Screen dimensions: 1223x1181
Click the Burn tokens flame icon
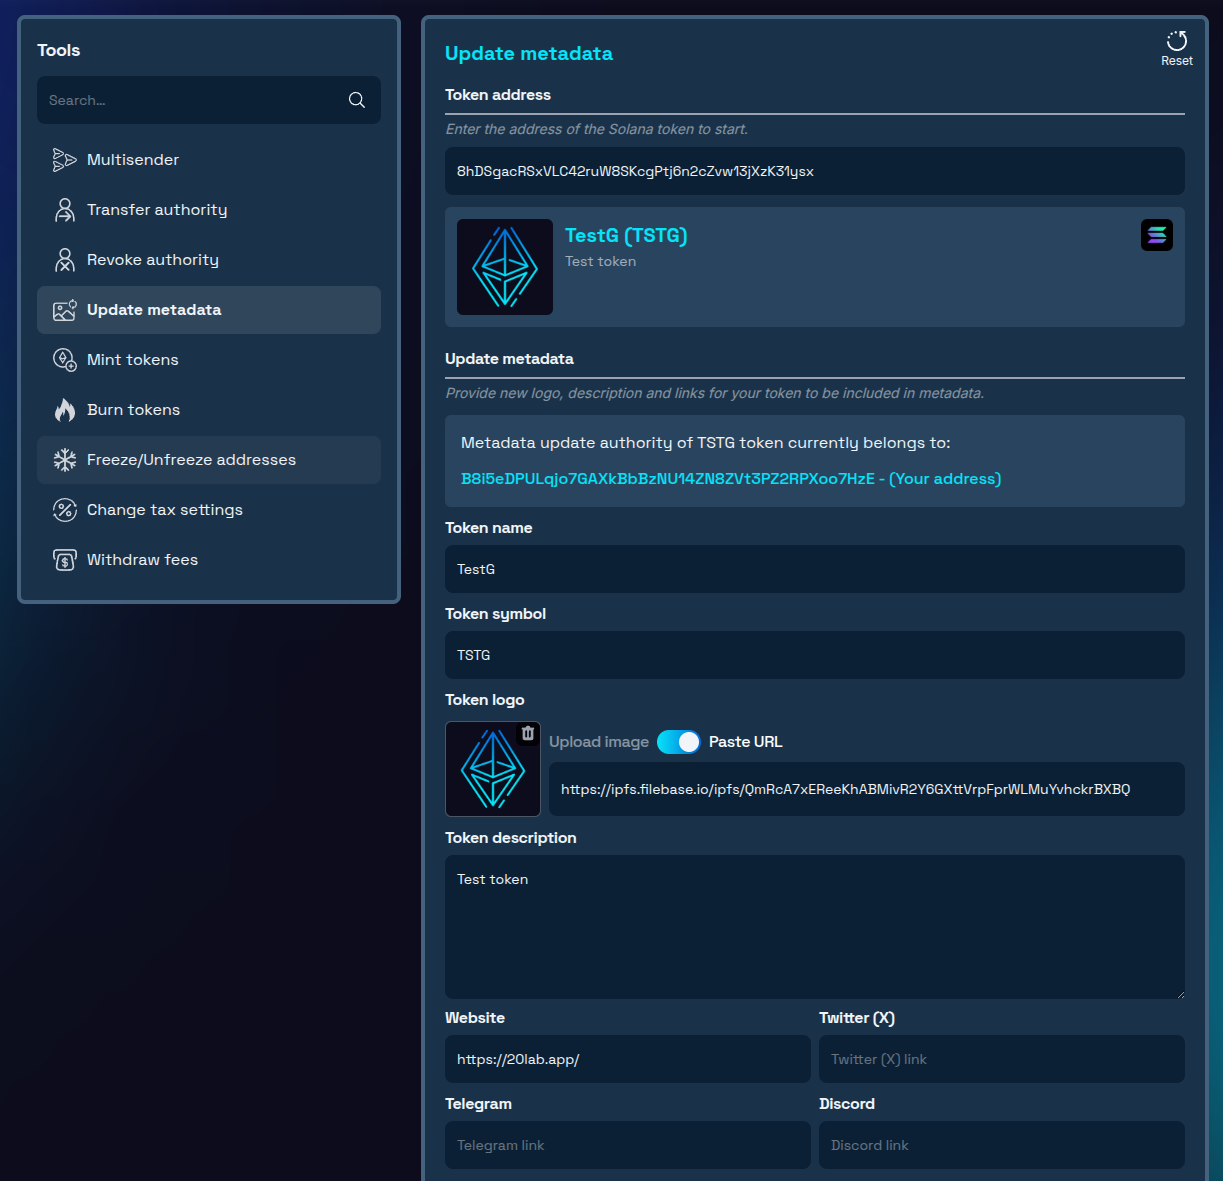pyautogui.click(x=64, y=409)
